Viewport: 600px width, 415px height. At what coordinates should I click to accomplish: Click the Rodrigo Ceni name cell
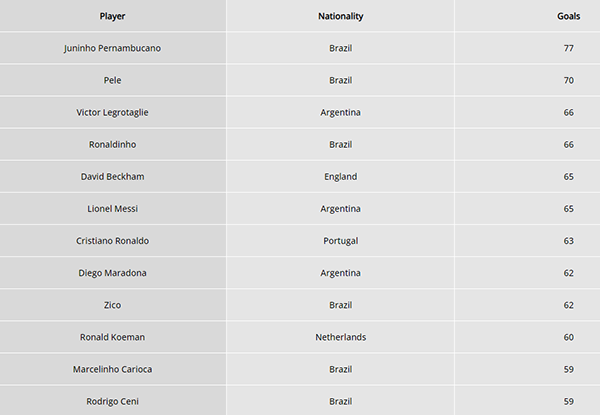[113, 400]
